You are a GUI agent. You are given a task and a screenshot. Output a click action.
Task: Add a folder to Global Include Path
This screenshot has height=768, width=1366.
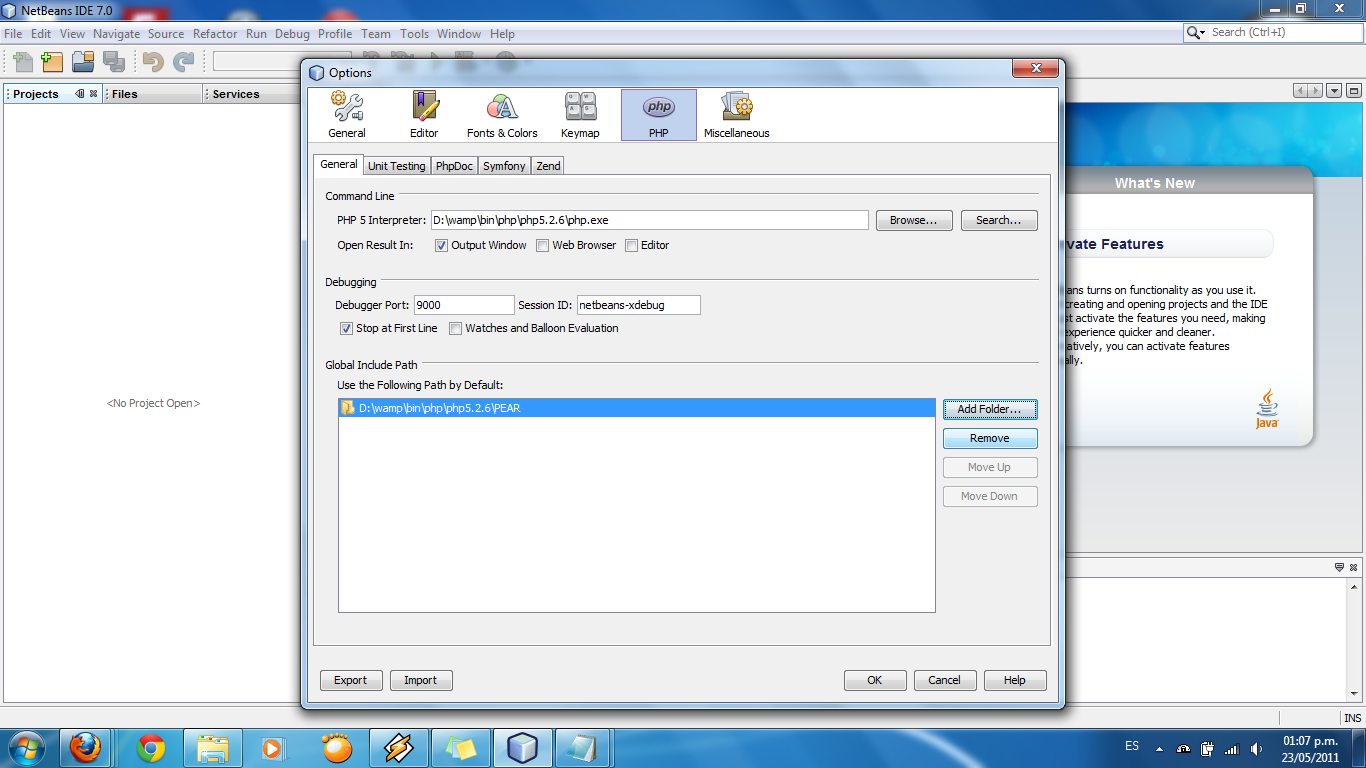click(x=989, y=409)
